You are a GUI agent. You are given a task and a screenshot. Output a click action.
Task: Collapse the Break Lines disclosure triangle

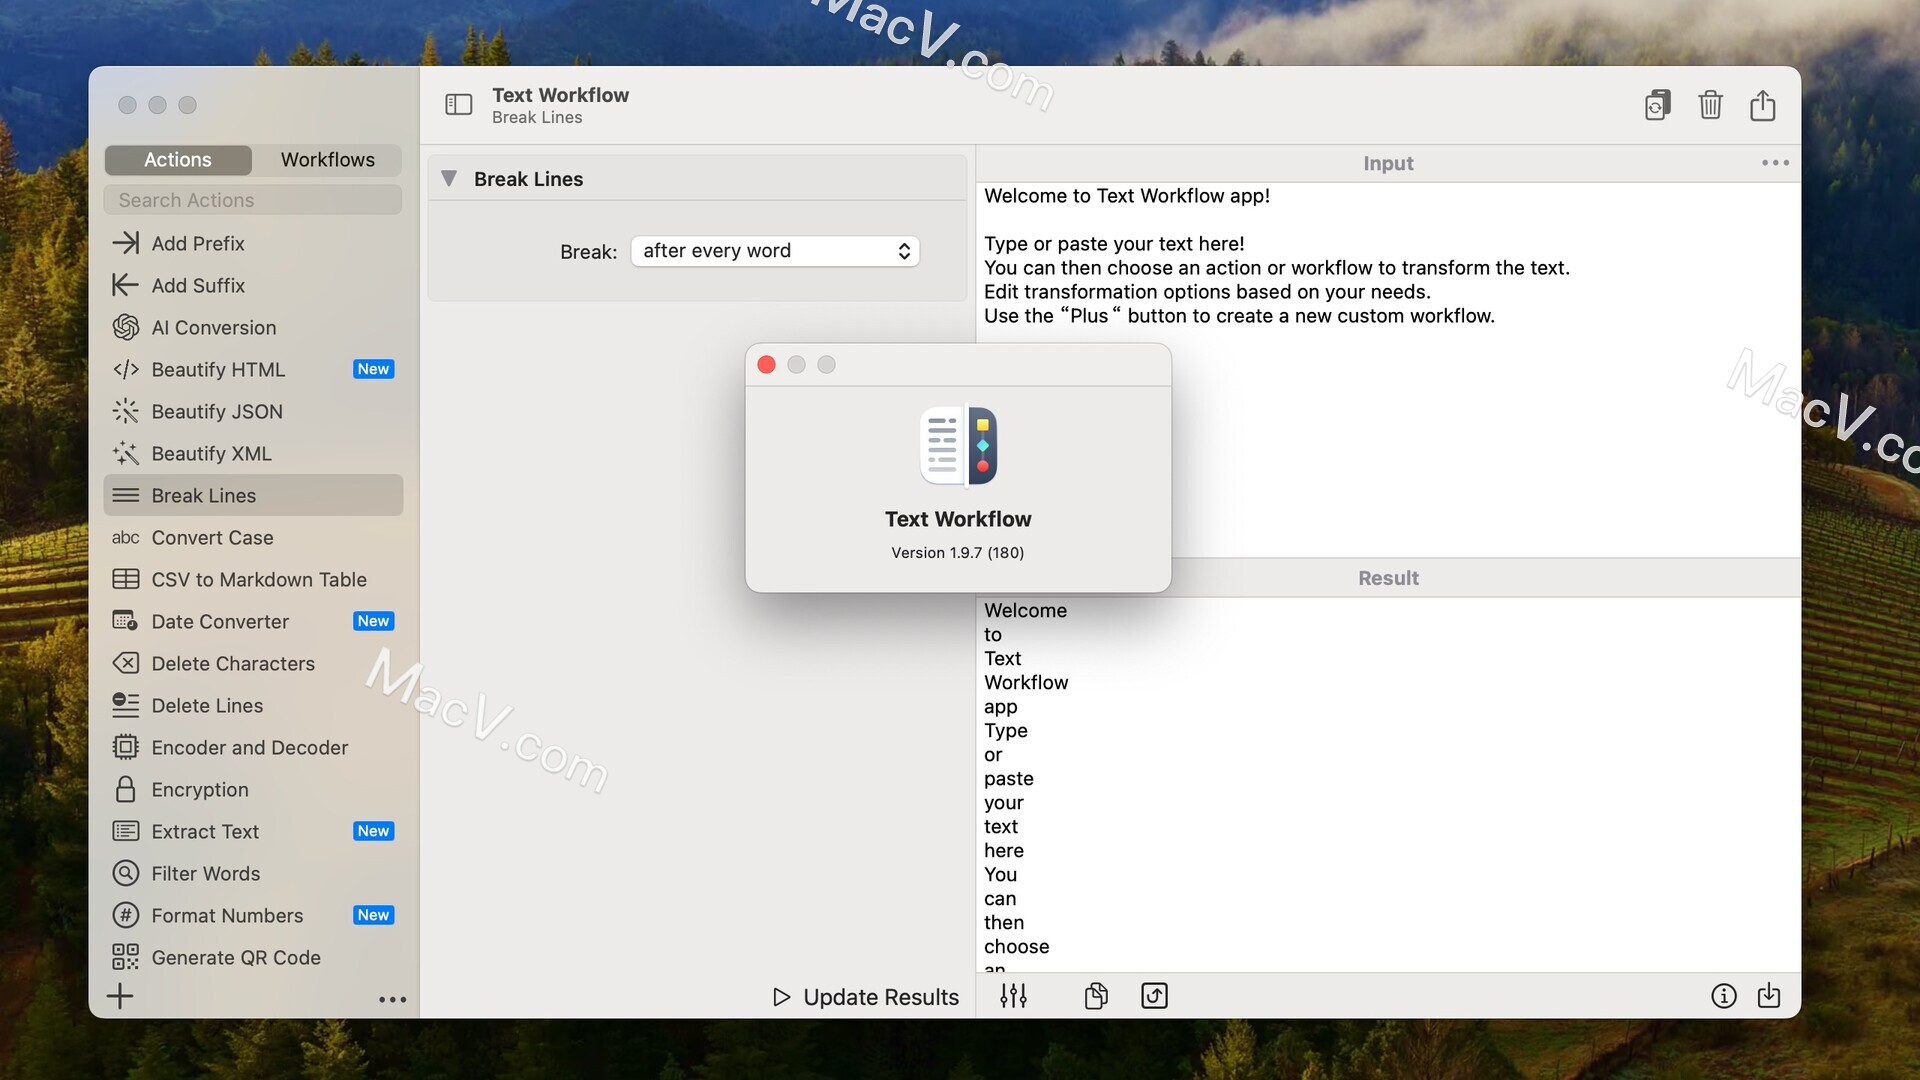[449, 178]
